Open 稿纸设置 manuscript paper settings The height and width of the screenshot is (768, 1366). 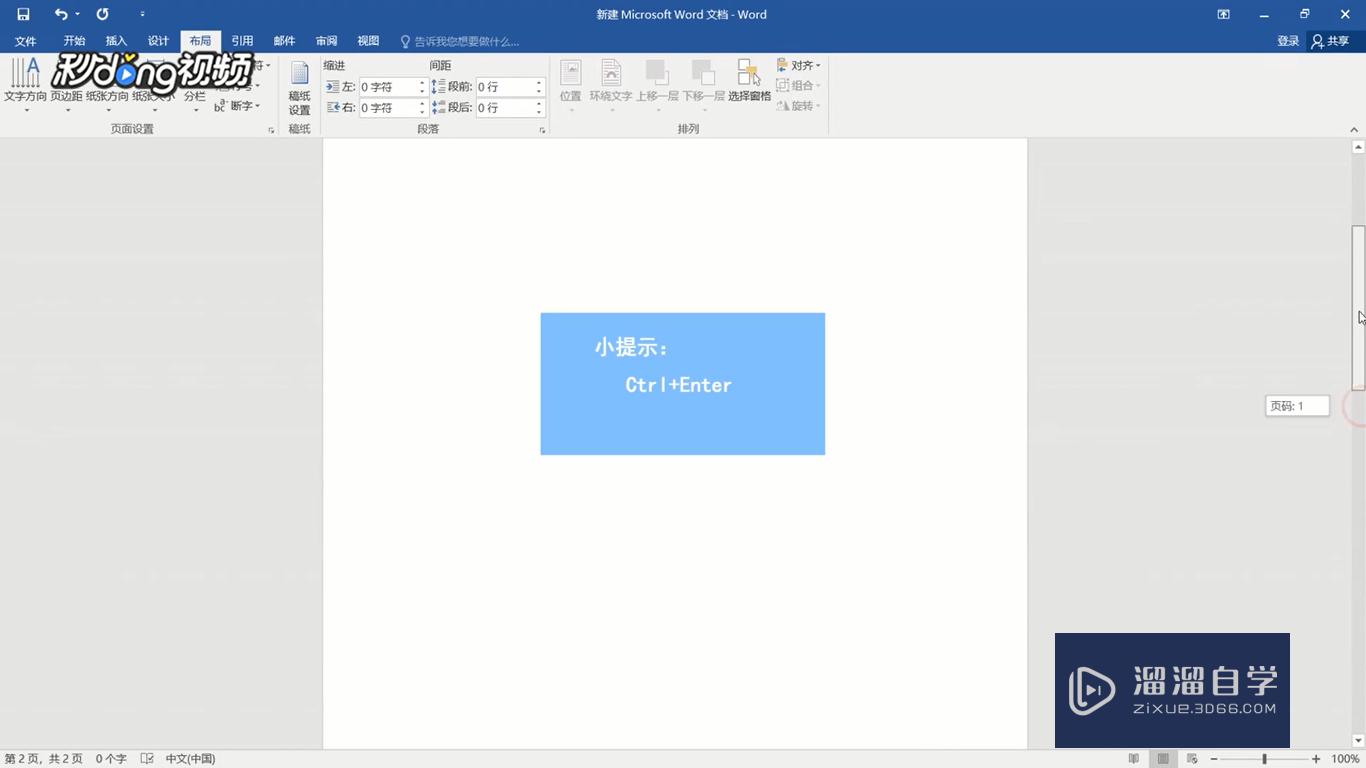coord(299,88)
